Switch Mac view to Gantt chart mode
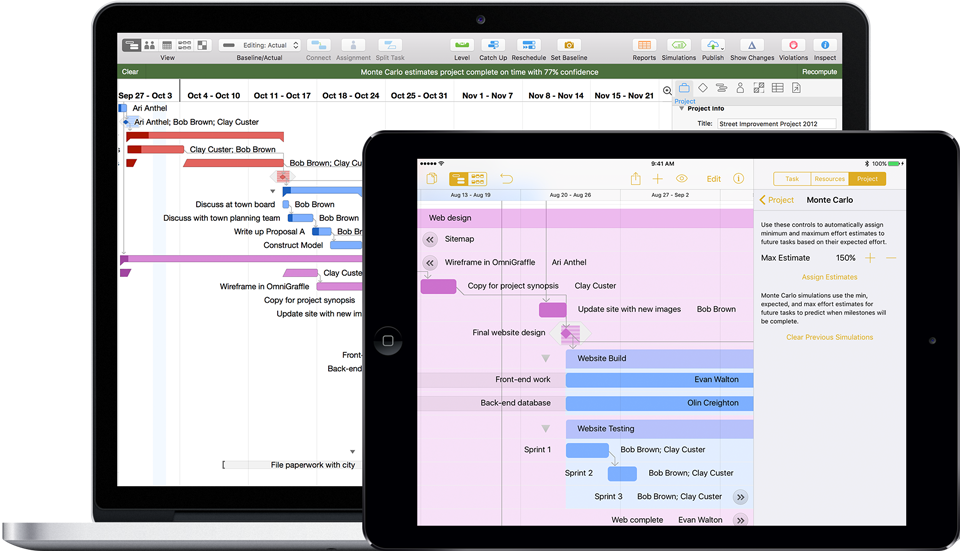960x551 pixels. 131,45
